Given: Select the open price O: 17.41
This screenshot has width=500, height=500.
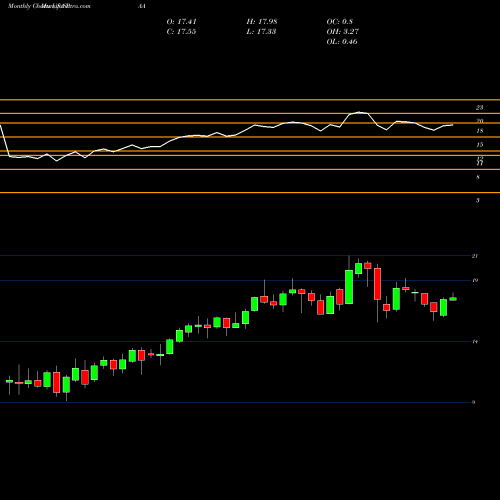Looking at the screenshot, I should [x=182, y=22].
